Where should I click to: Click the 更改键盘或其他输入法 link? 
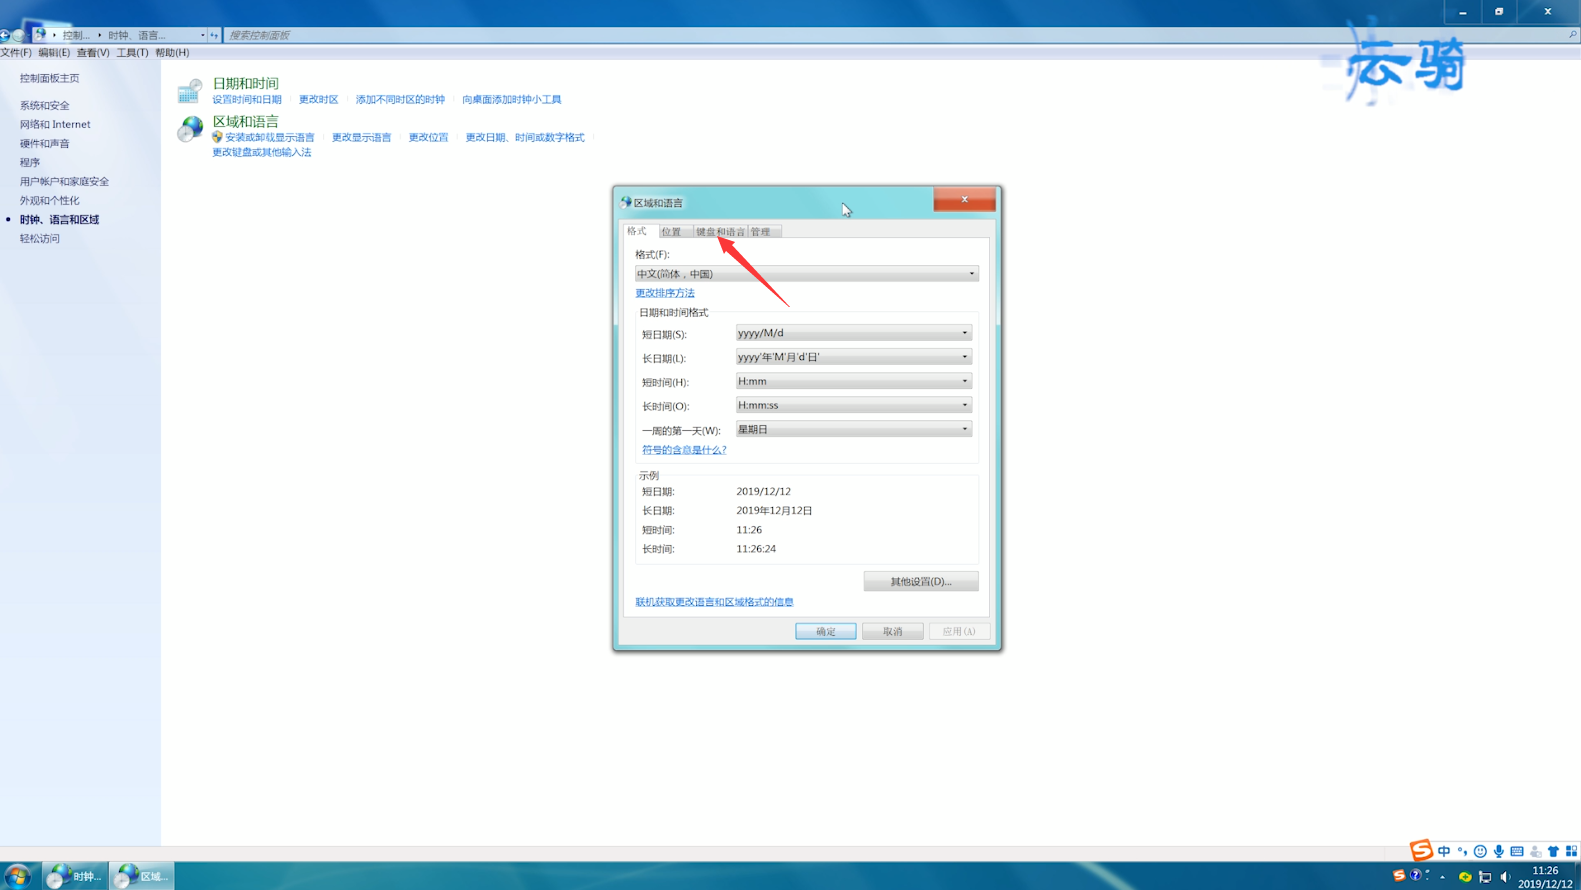point(262,152)
